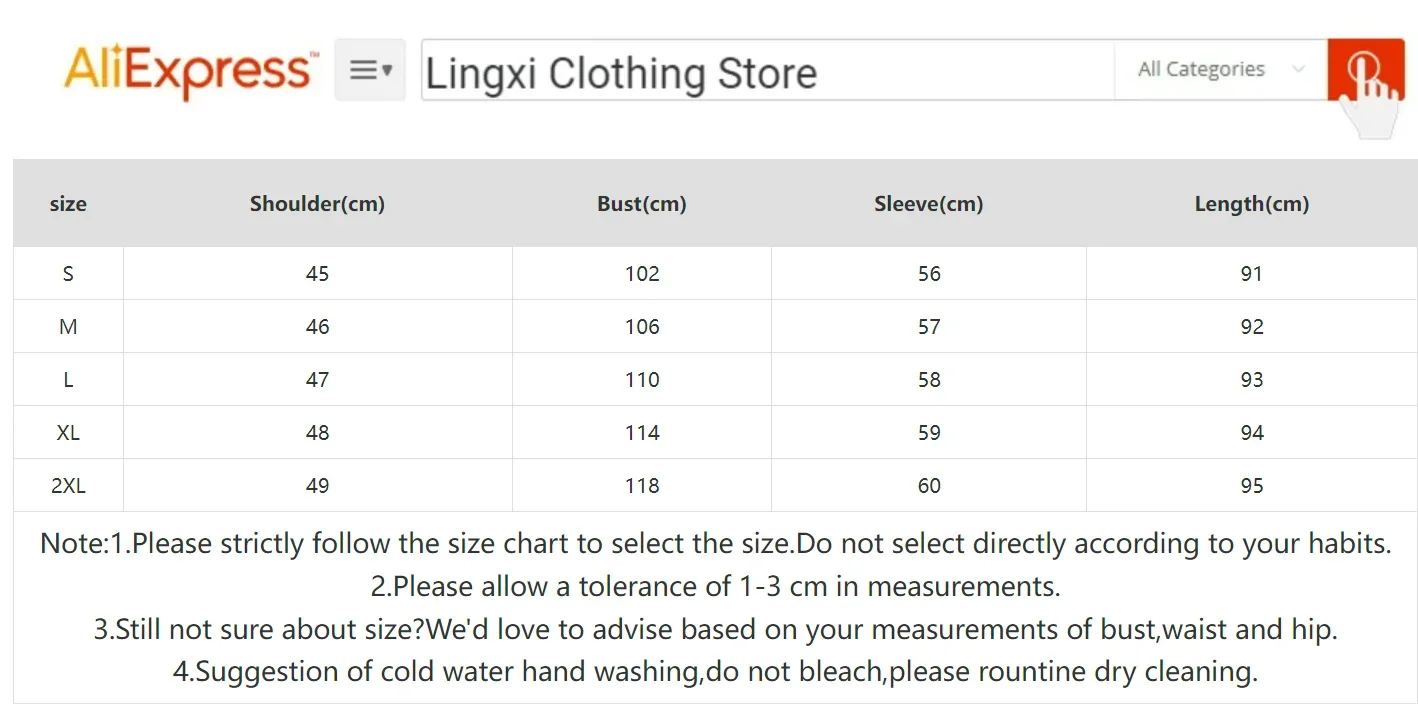Screen dimensions: 1418x713
Task: Click the M size row label
Action: point(68,327)
